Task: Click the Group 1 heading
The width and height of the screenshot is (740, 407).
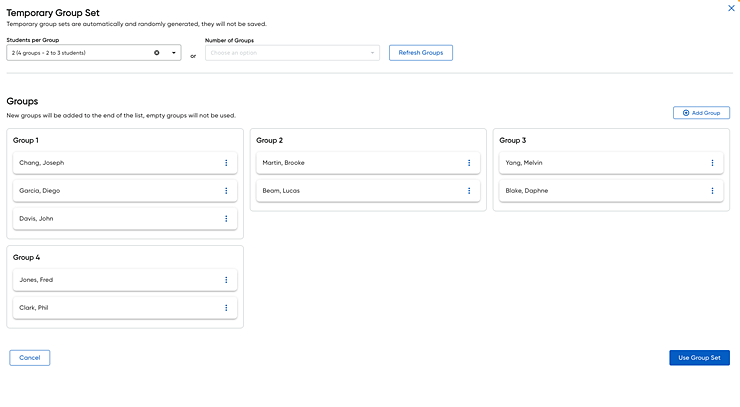Action: coord(26,140)
